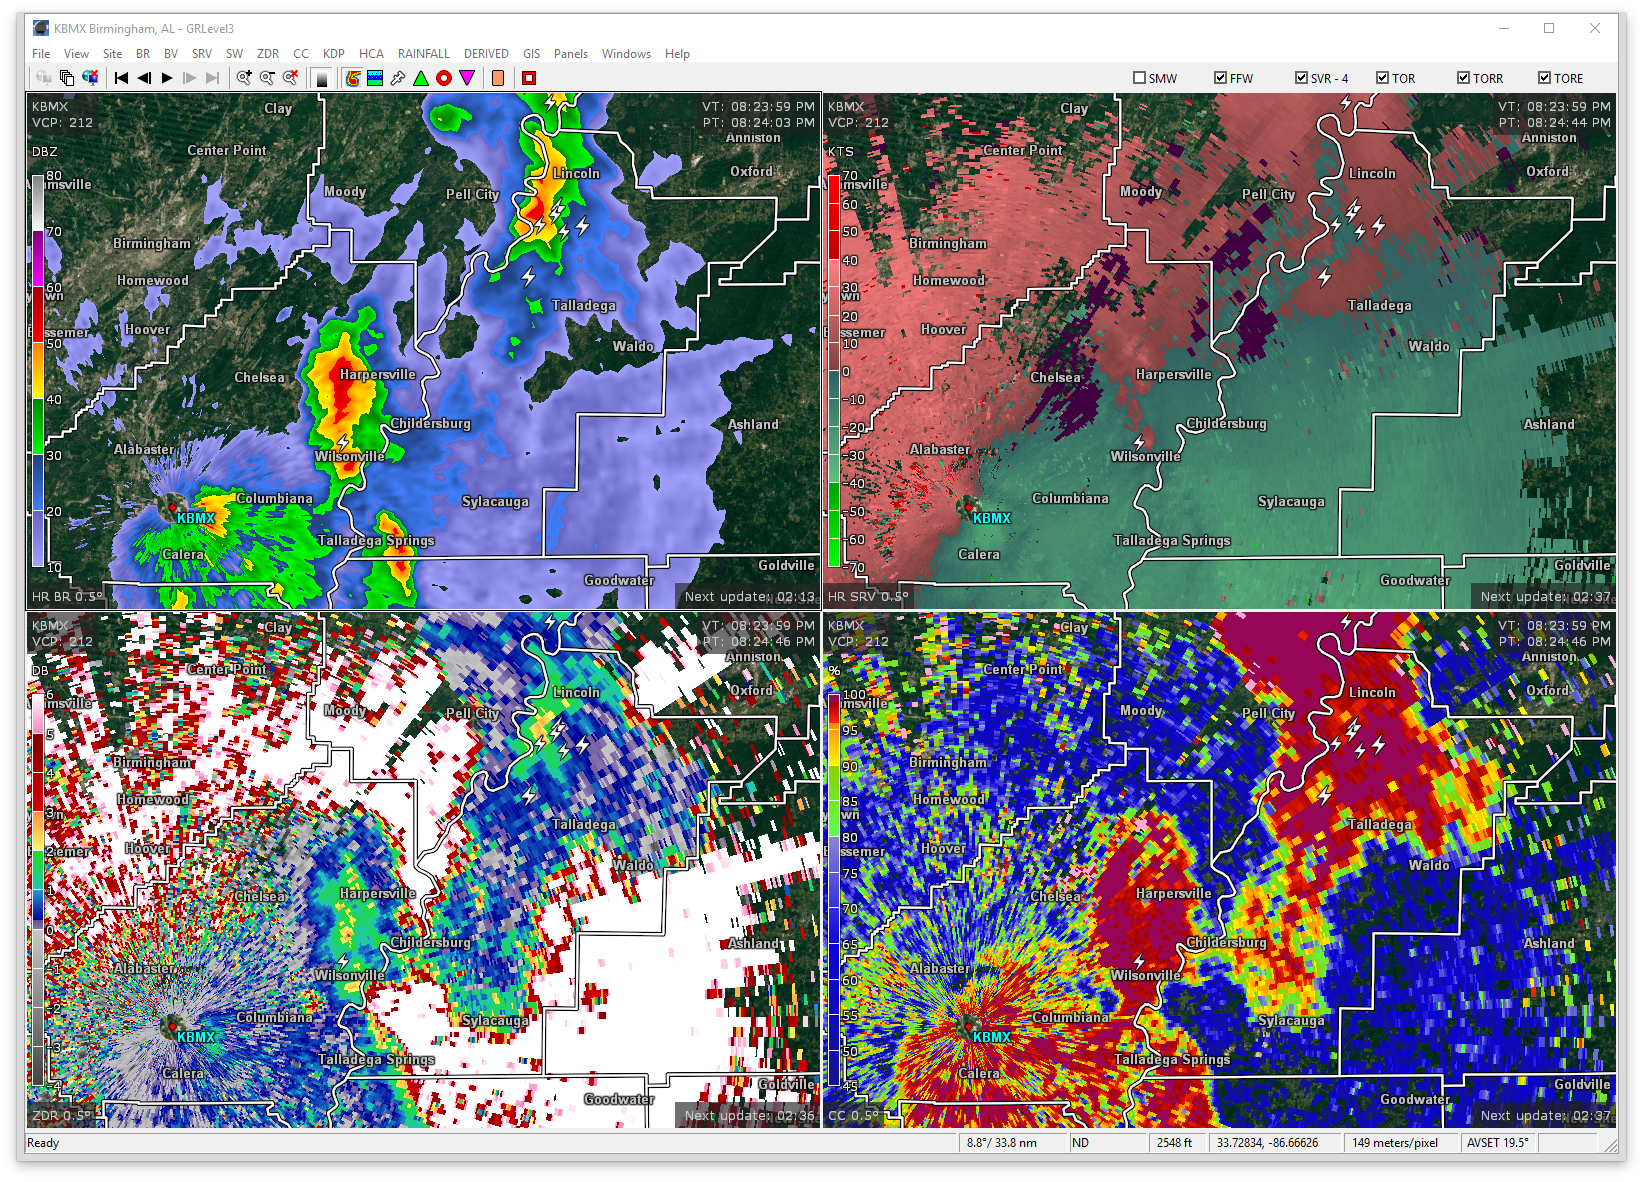Click the red square warning outline icon
This screenshot has height=1182, width=1643.
click(x=529, y=78)
